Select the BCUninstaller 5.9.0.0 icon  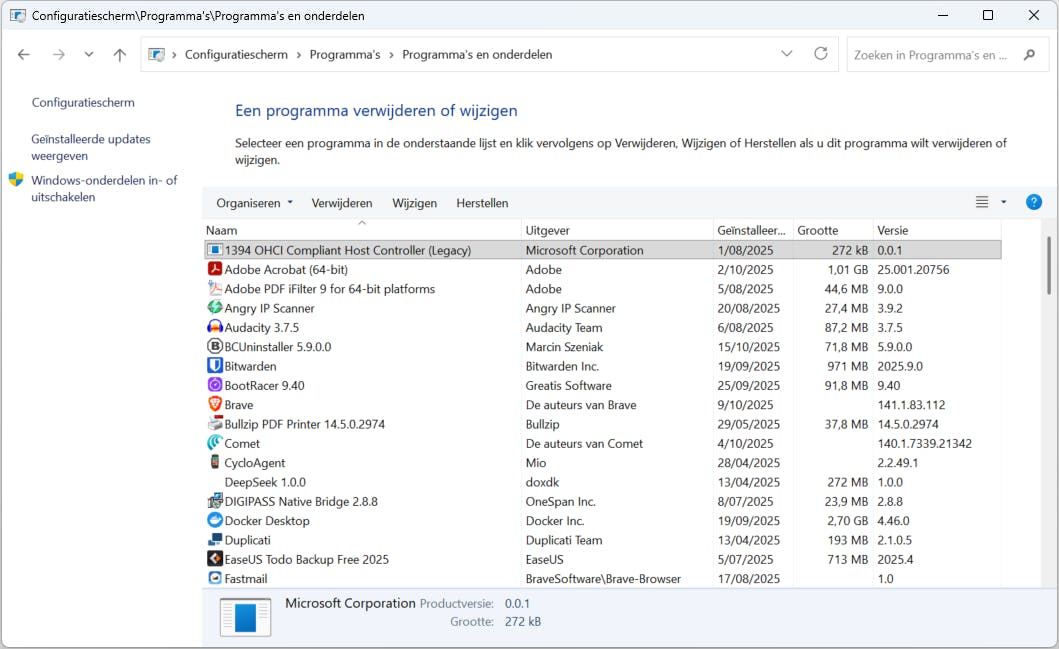pyautogui.click(x=215, y=346)
